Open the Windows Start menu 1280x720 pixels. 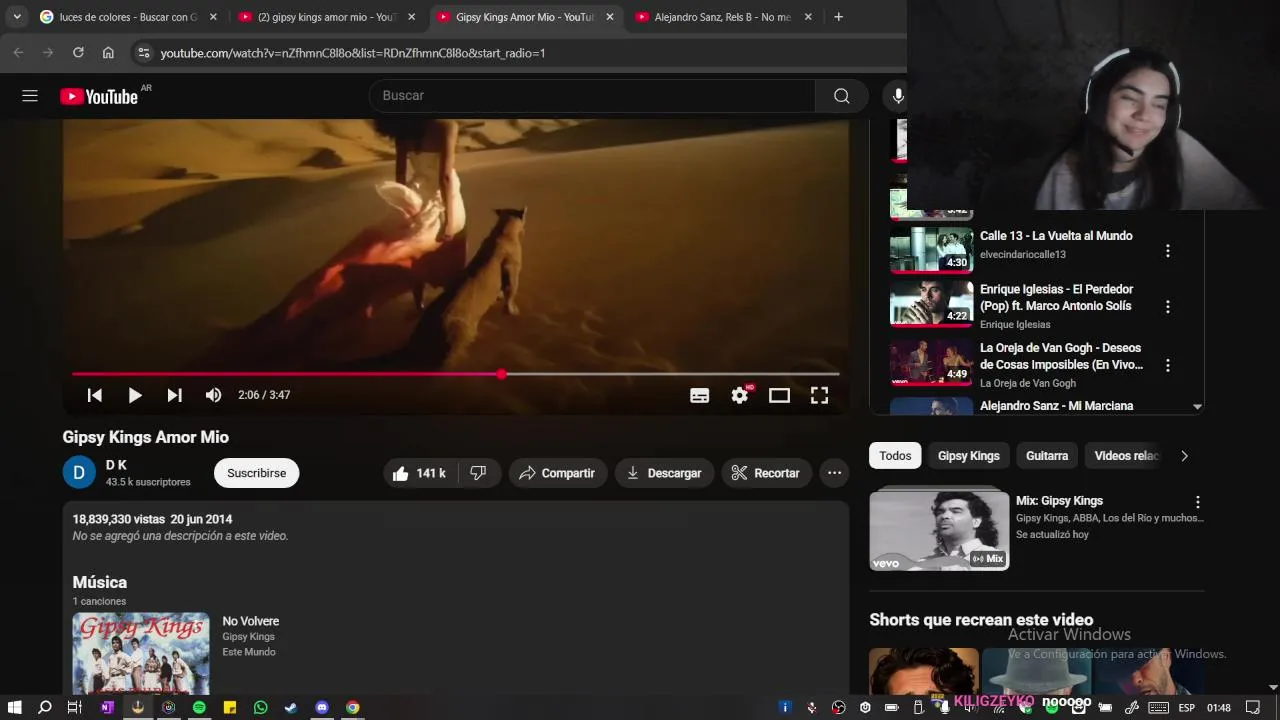(14, 707)
